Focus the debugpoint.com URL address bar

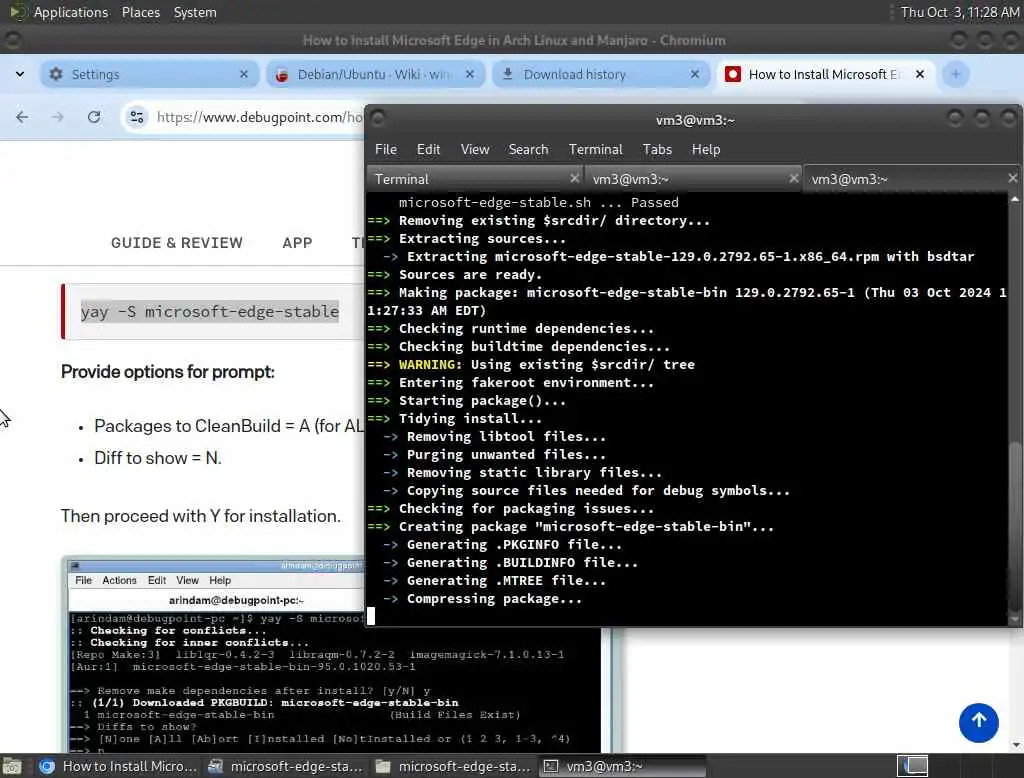pos(259,117)
